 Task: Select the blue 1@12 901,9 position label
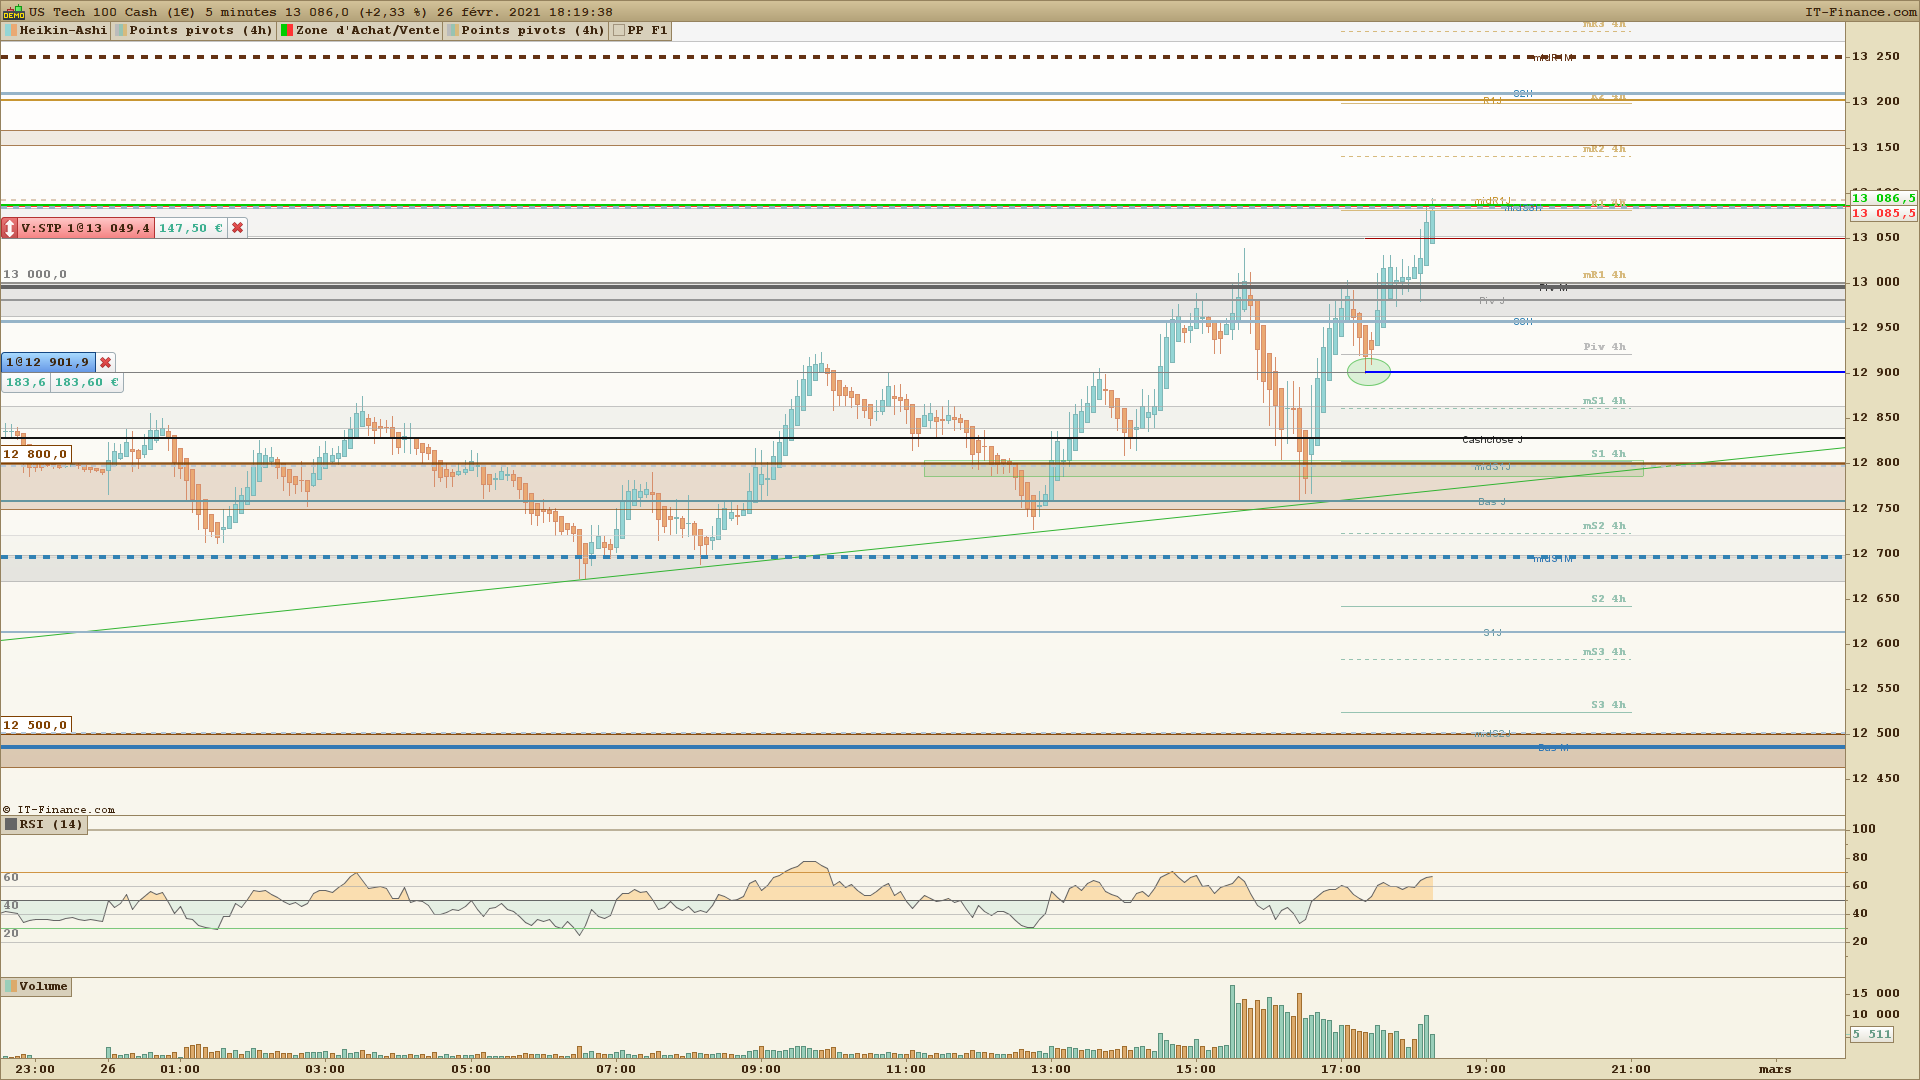[47, 362]
